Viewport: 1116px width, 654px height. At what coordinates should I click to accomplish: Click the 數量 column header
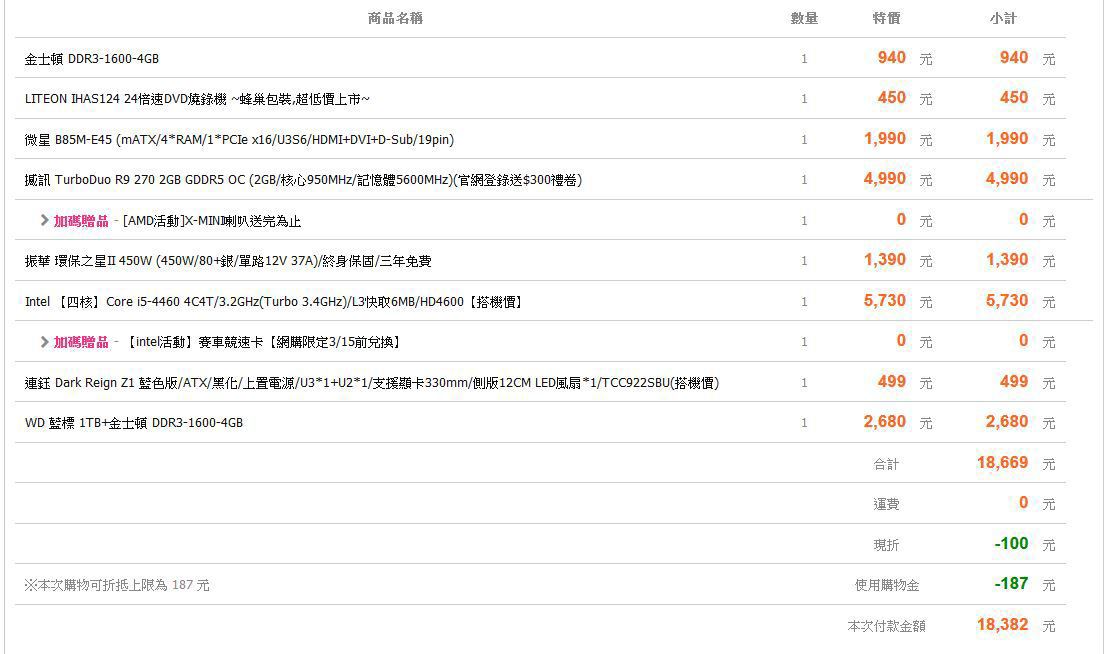coord(804,19)
